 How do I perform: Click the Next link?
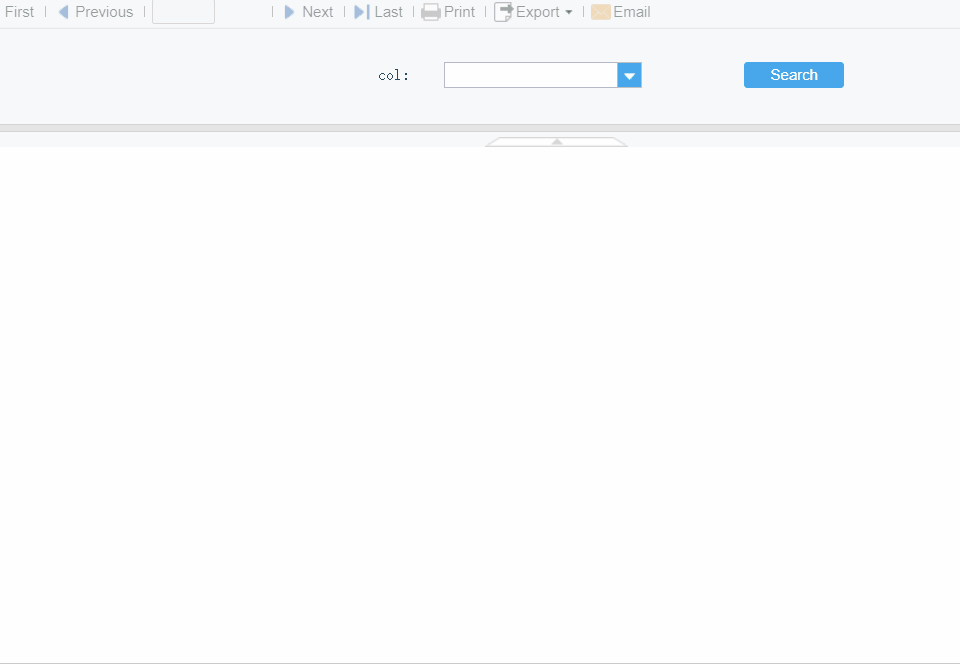coord(318,11)
